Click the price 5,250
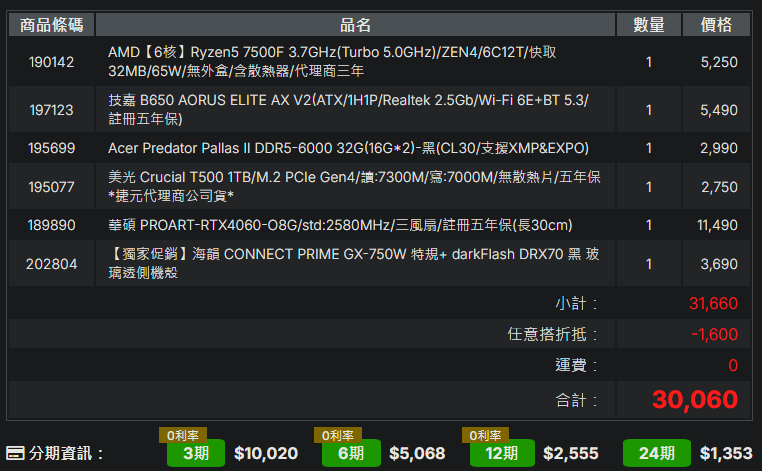The width and height of the screenshot is (762, 471). [719, 62]
